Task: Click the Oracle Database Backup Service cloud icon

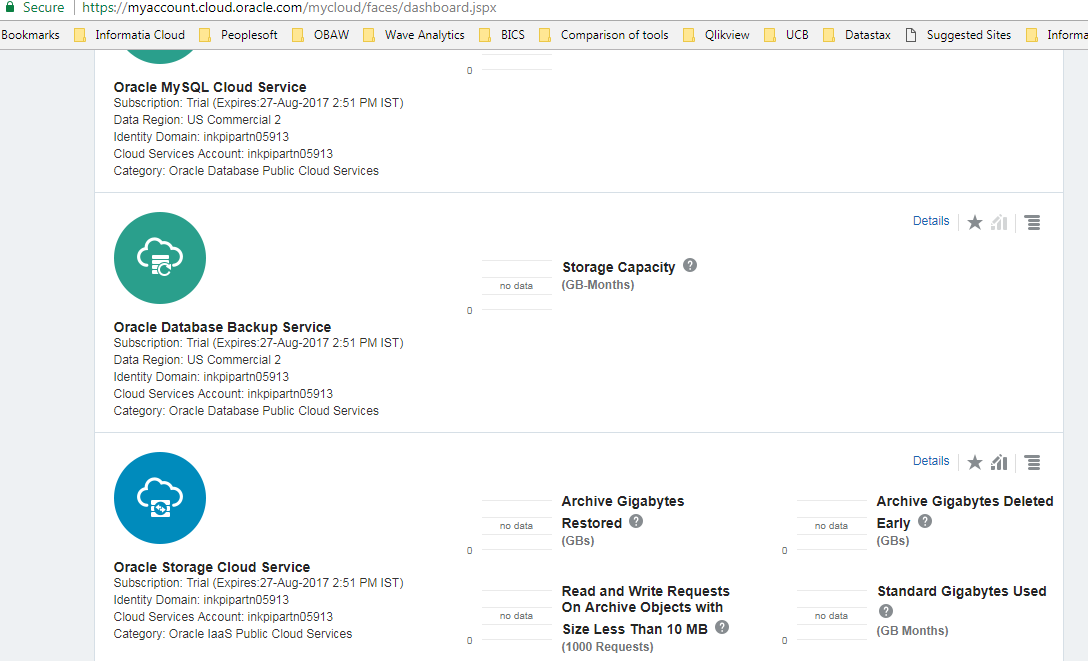Action: pos(160,258)
